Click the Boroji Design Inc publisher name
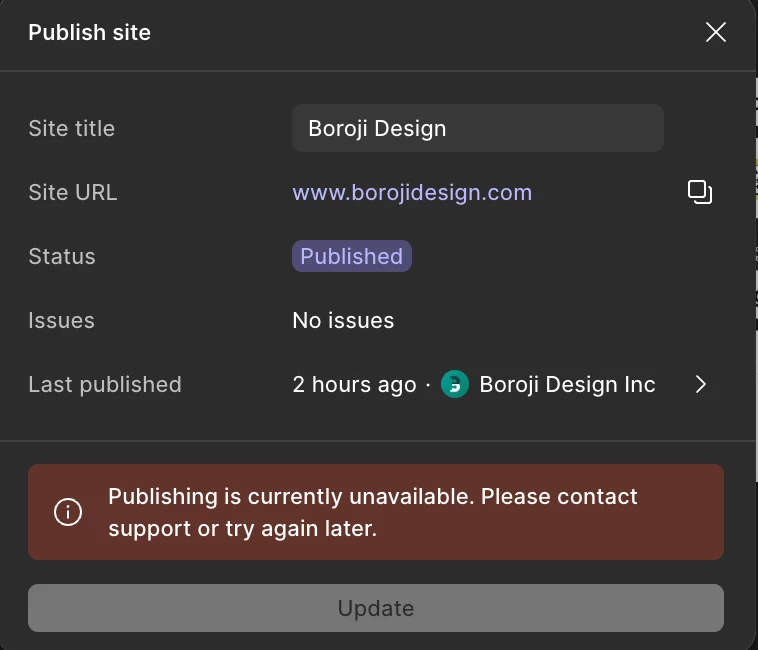Screen dimensions: 758x650 [567, 385]
